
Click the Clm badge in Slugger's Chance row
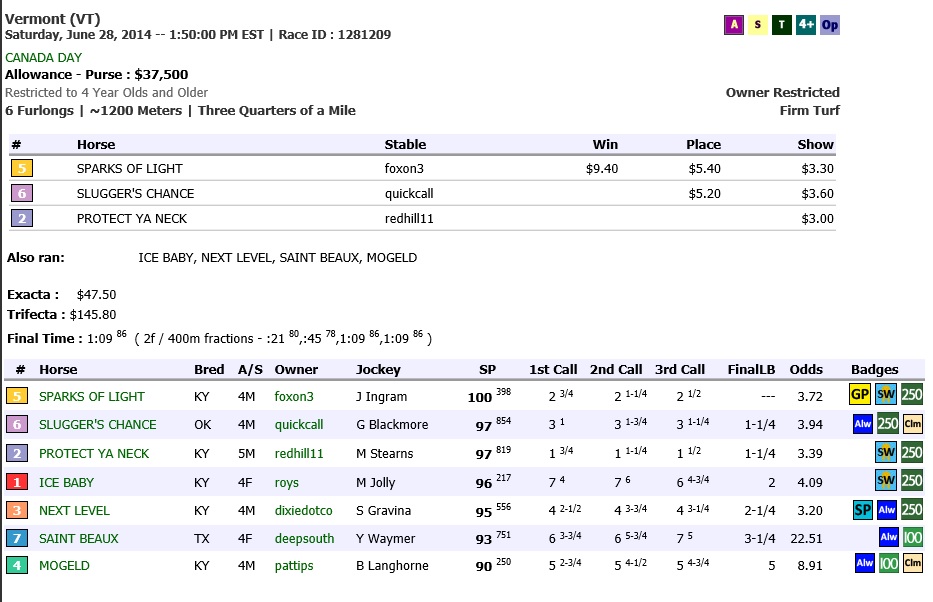point(913,424)
